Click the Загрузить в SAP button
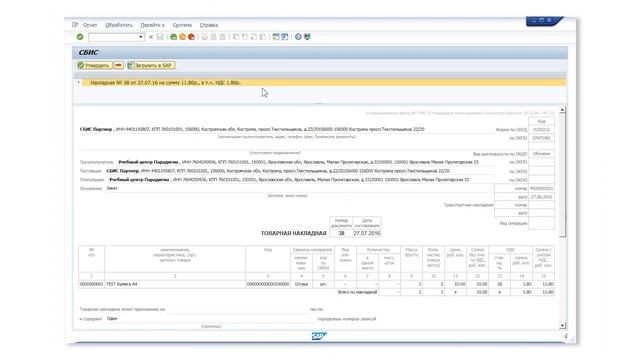The width and height of the screenshot is (640, 360). [x=151, y=65]
